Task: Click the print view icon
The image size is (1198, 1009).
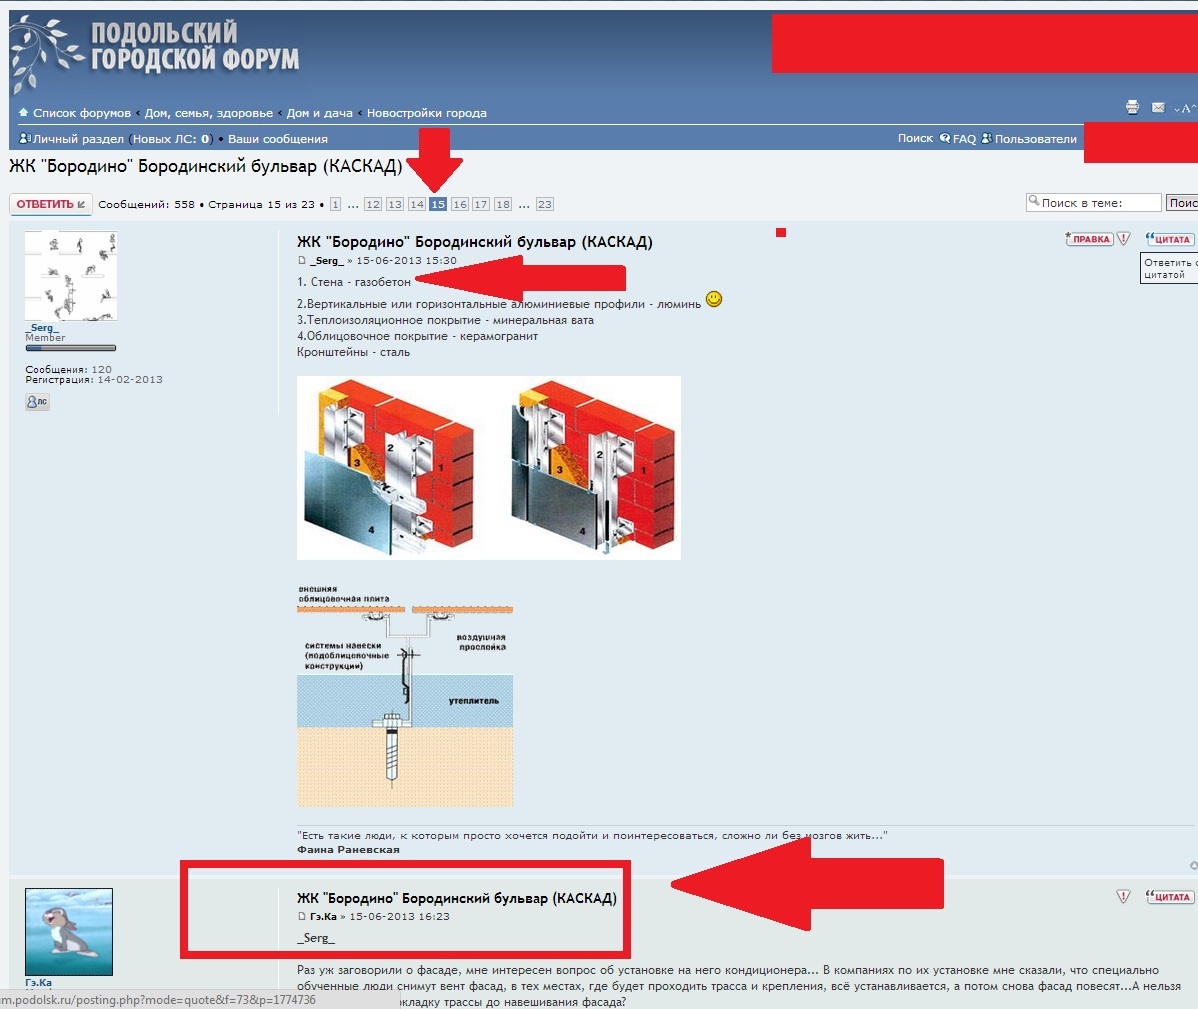Action: point(1132,107)
